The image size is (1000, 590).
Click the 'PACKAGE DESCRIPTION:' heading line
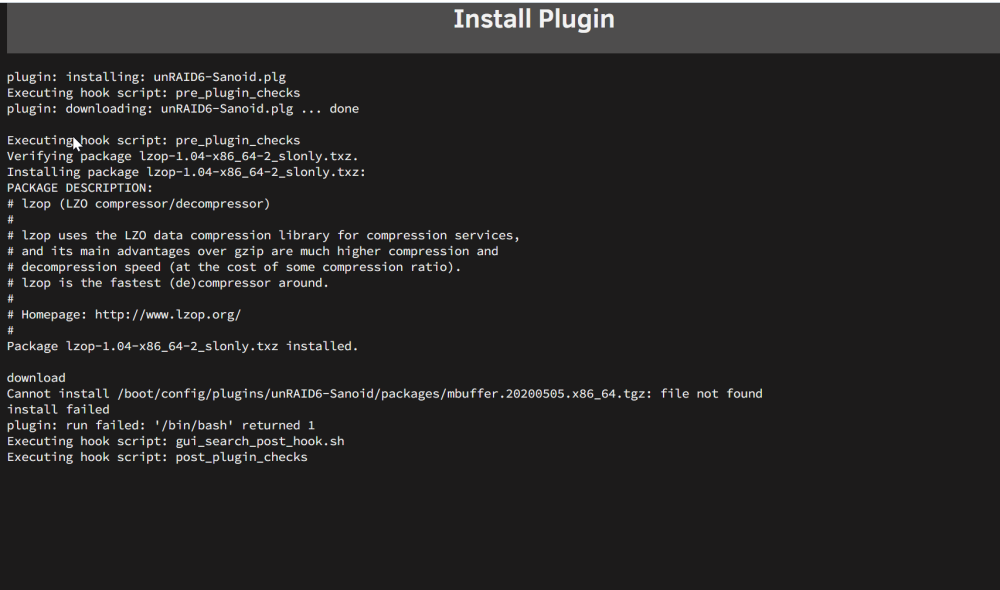point(80,188)
